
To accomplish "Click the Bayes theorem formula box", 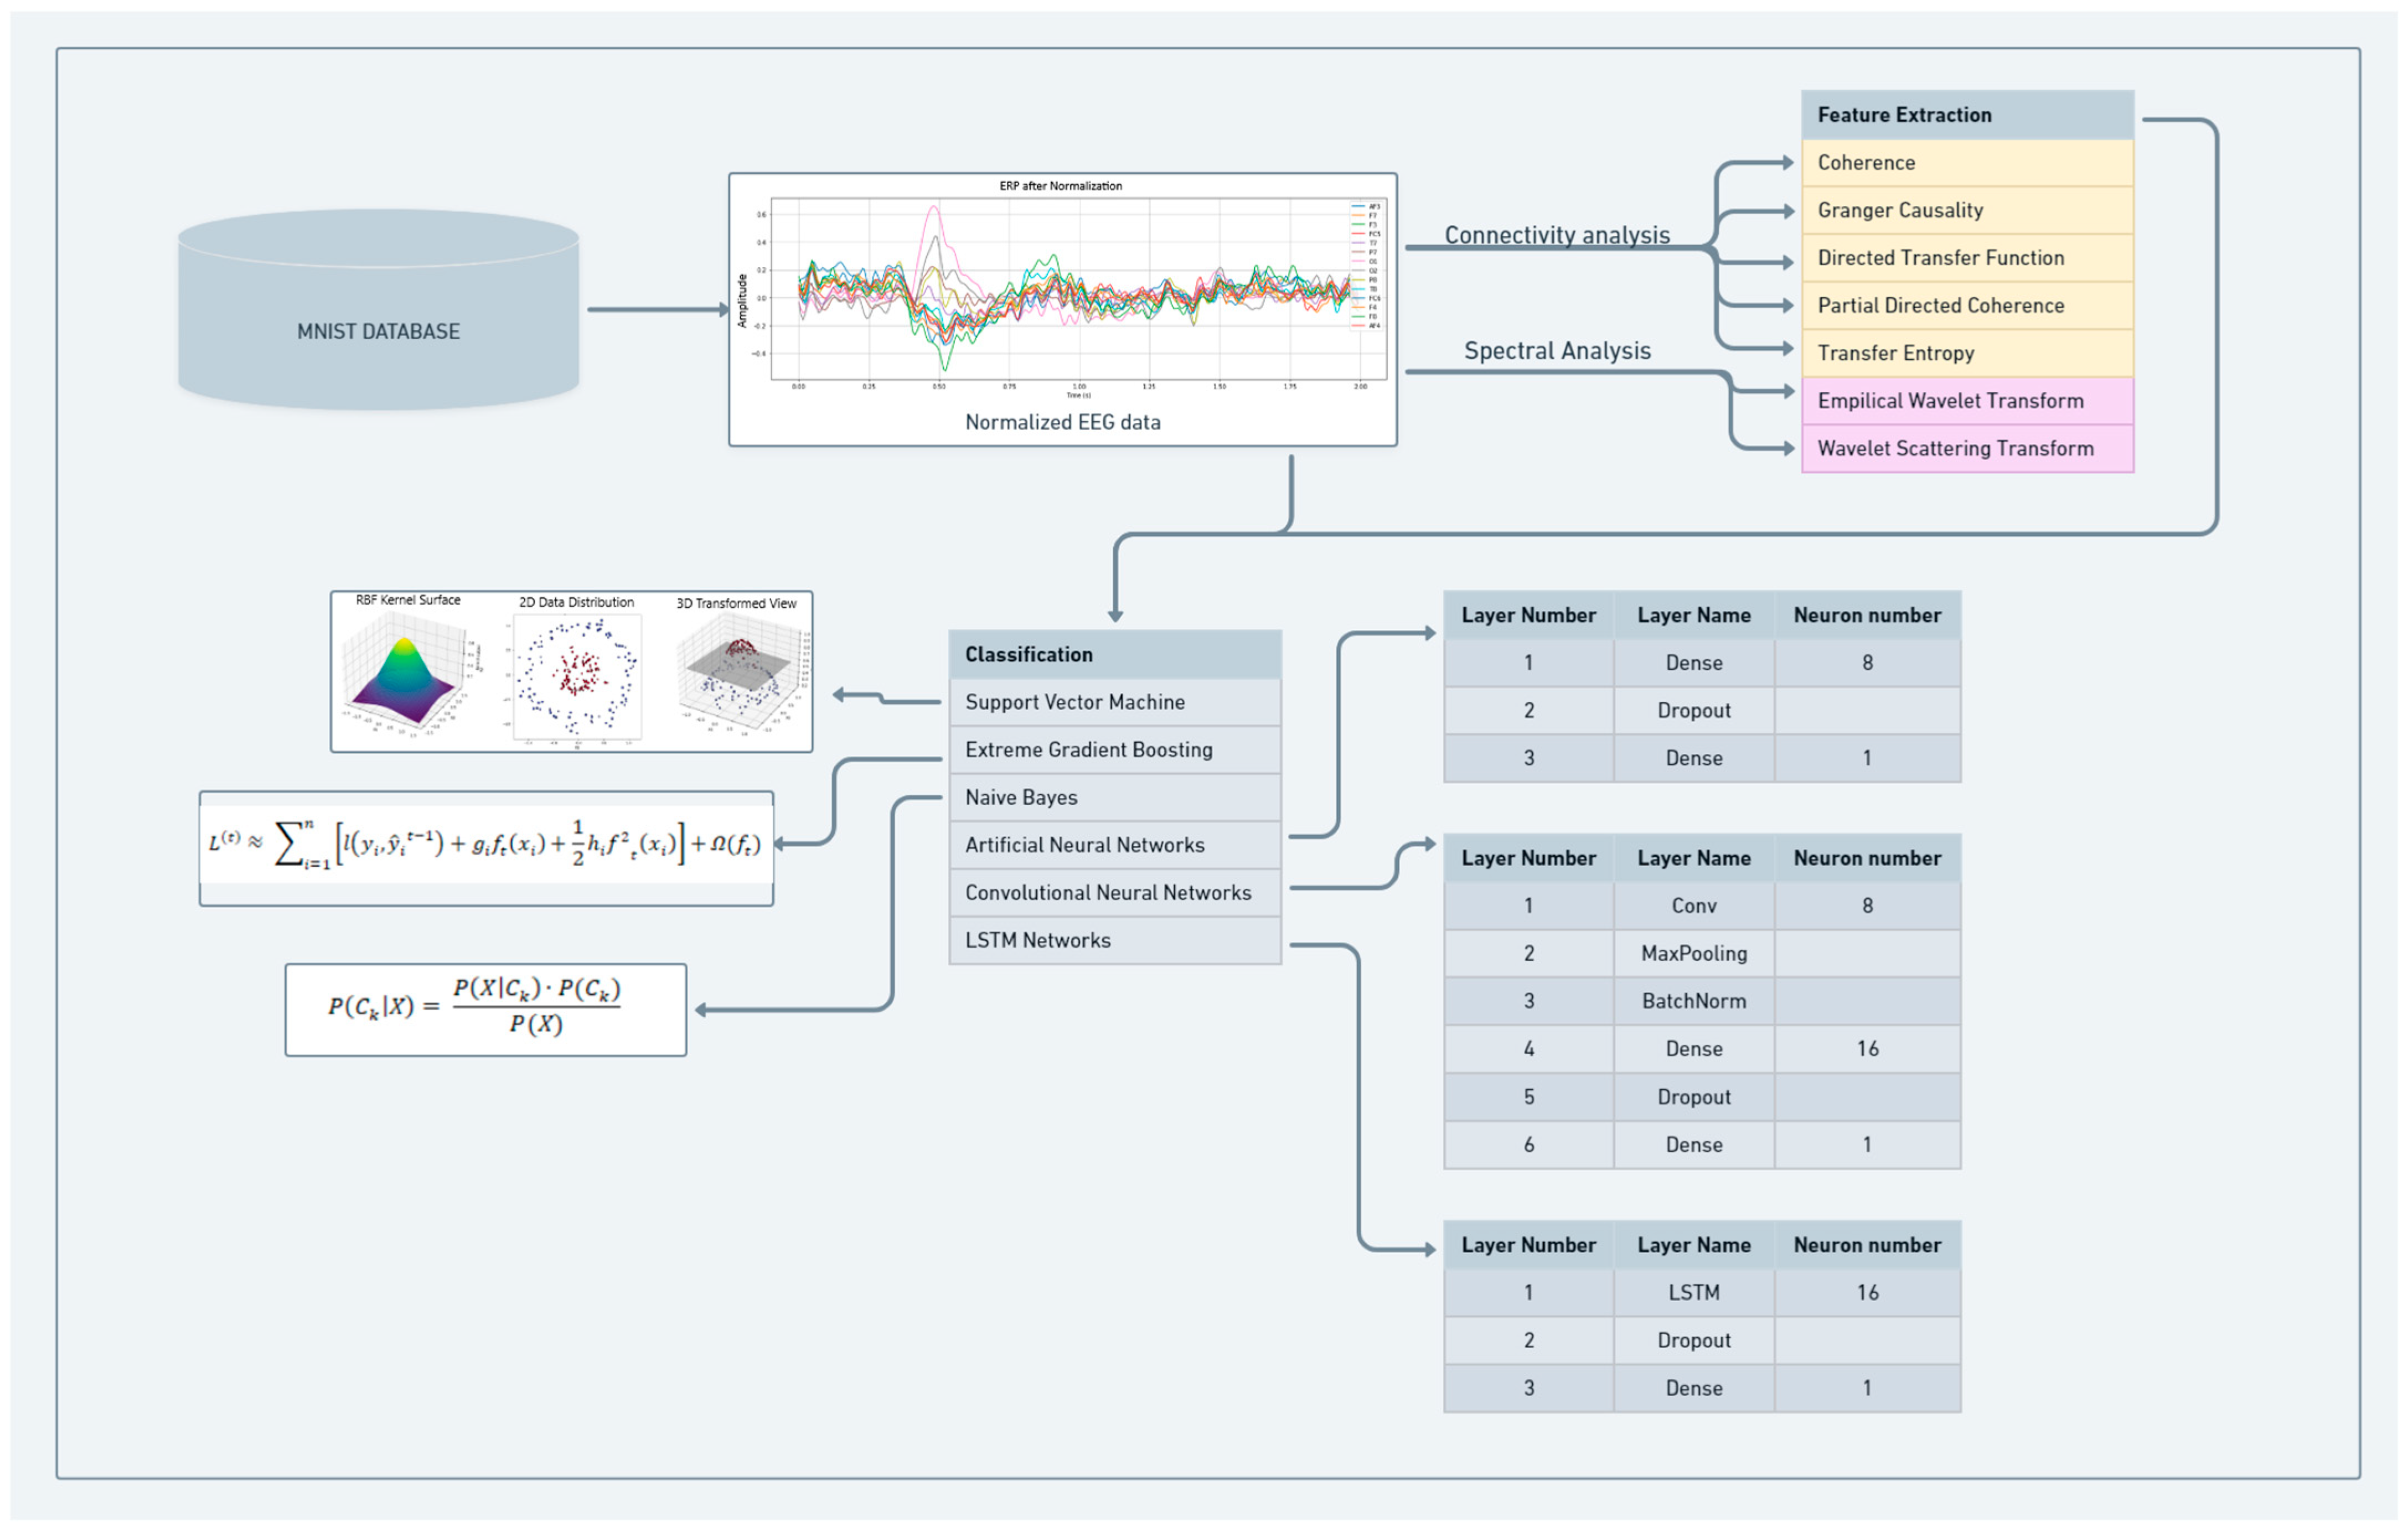I will coord(485,1010).
